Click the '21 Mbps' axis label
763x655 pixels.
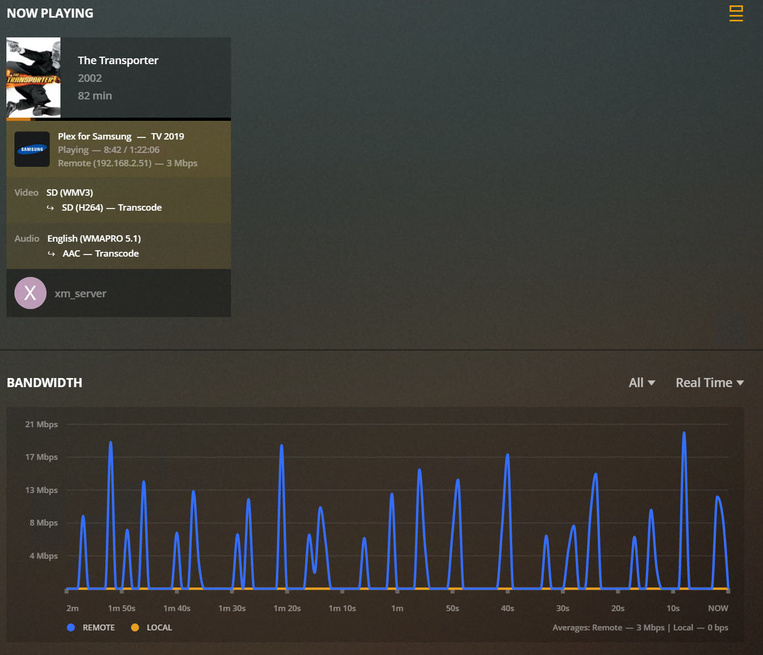pyautogui.click(x=41, y=424)
